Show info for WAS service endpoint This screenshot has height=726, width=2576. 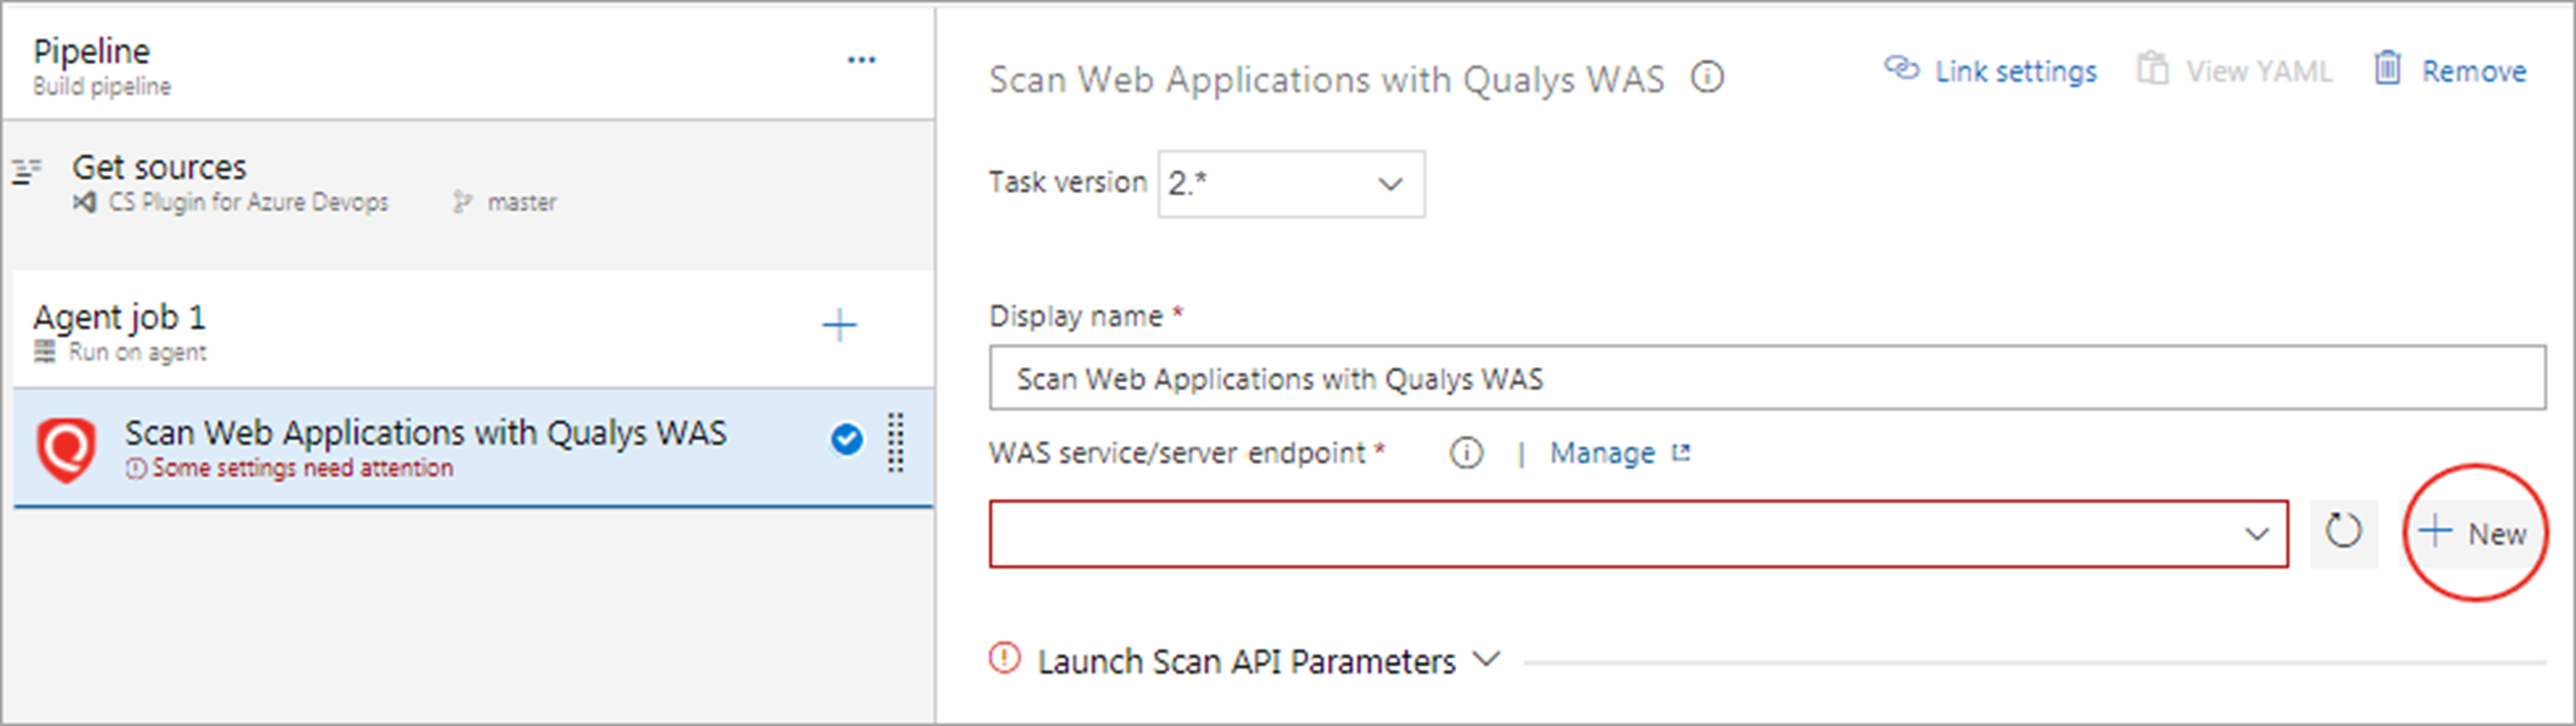pyautogui.click(x=1466, y=454)
